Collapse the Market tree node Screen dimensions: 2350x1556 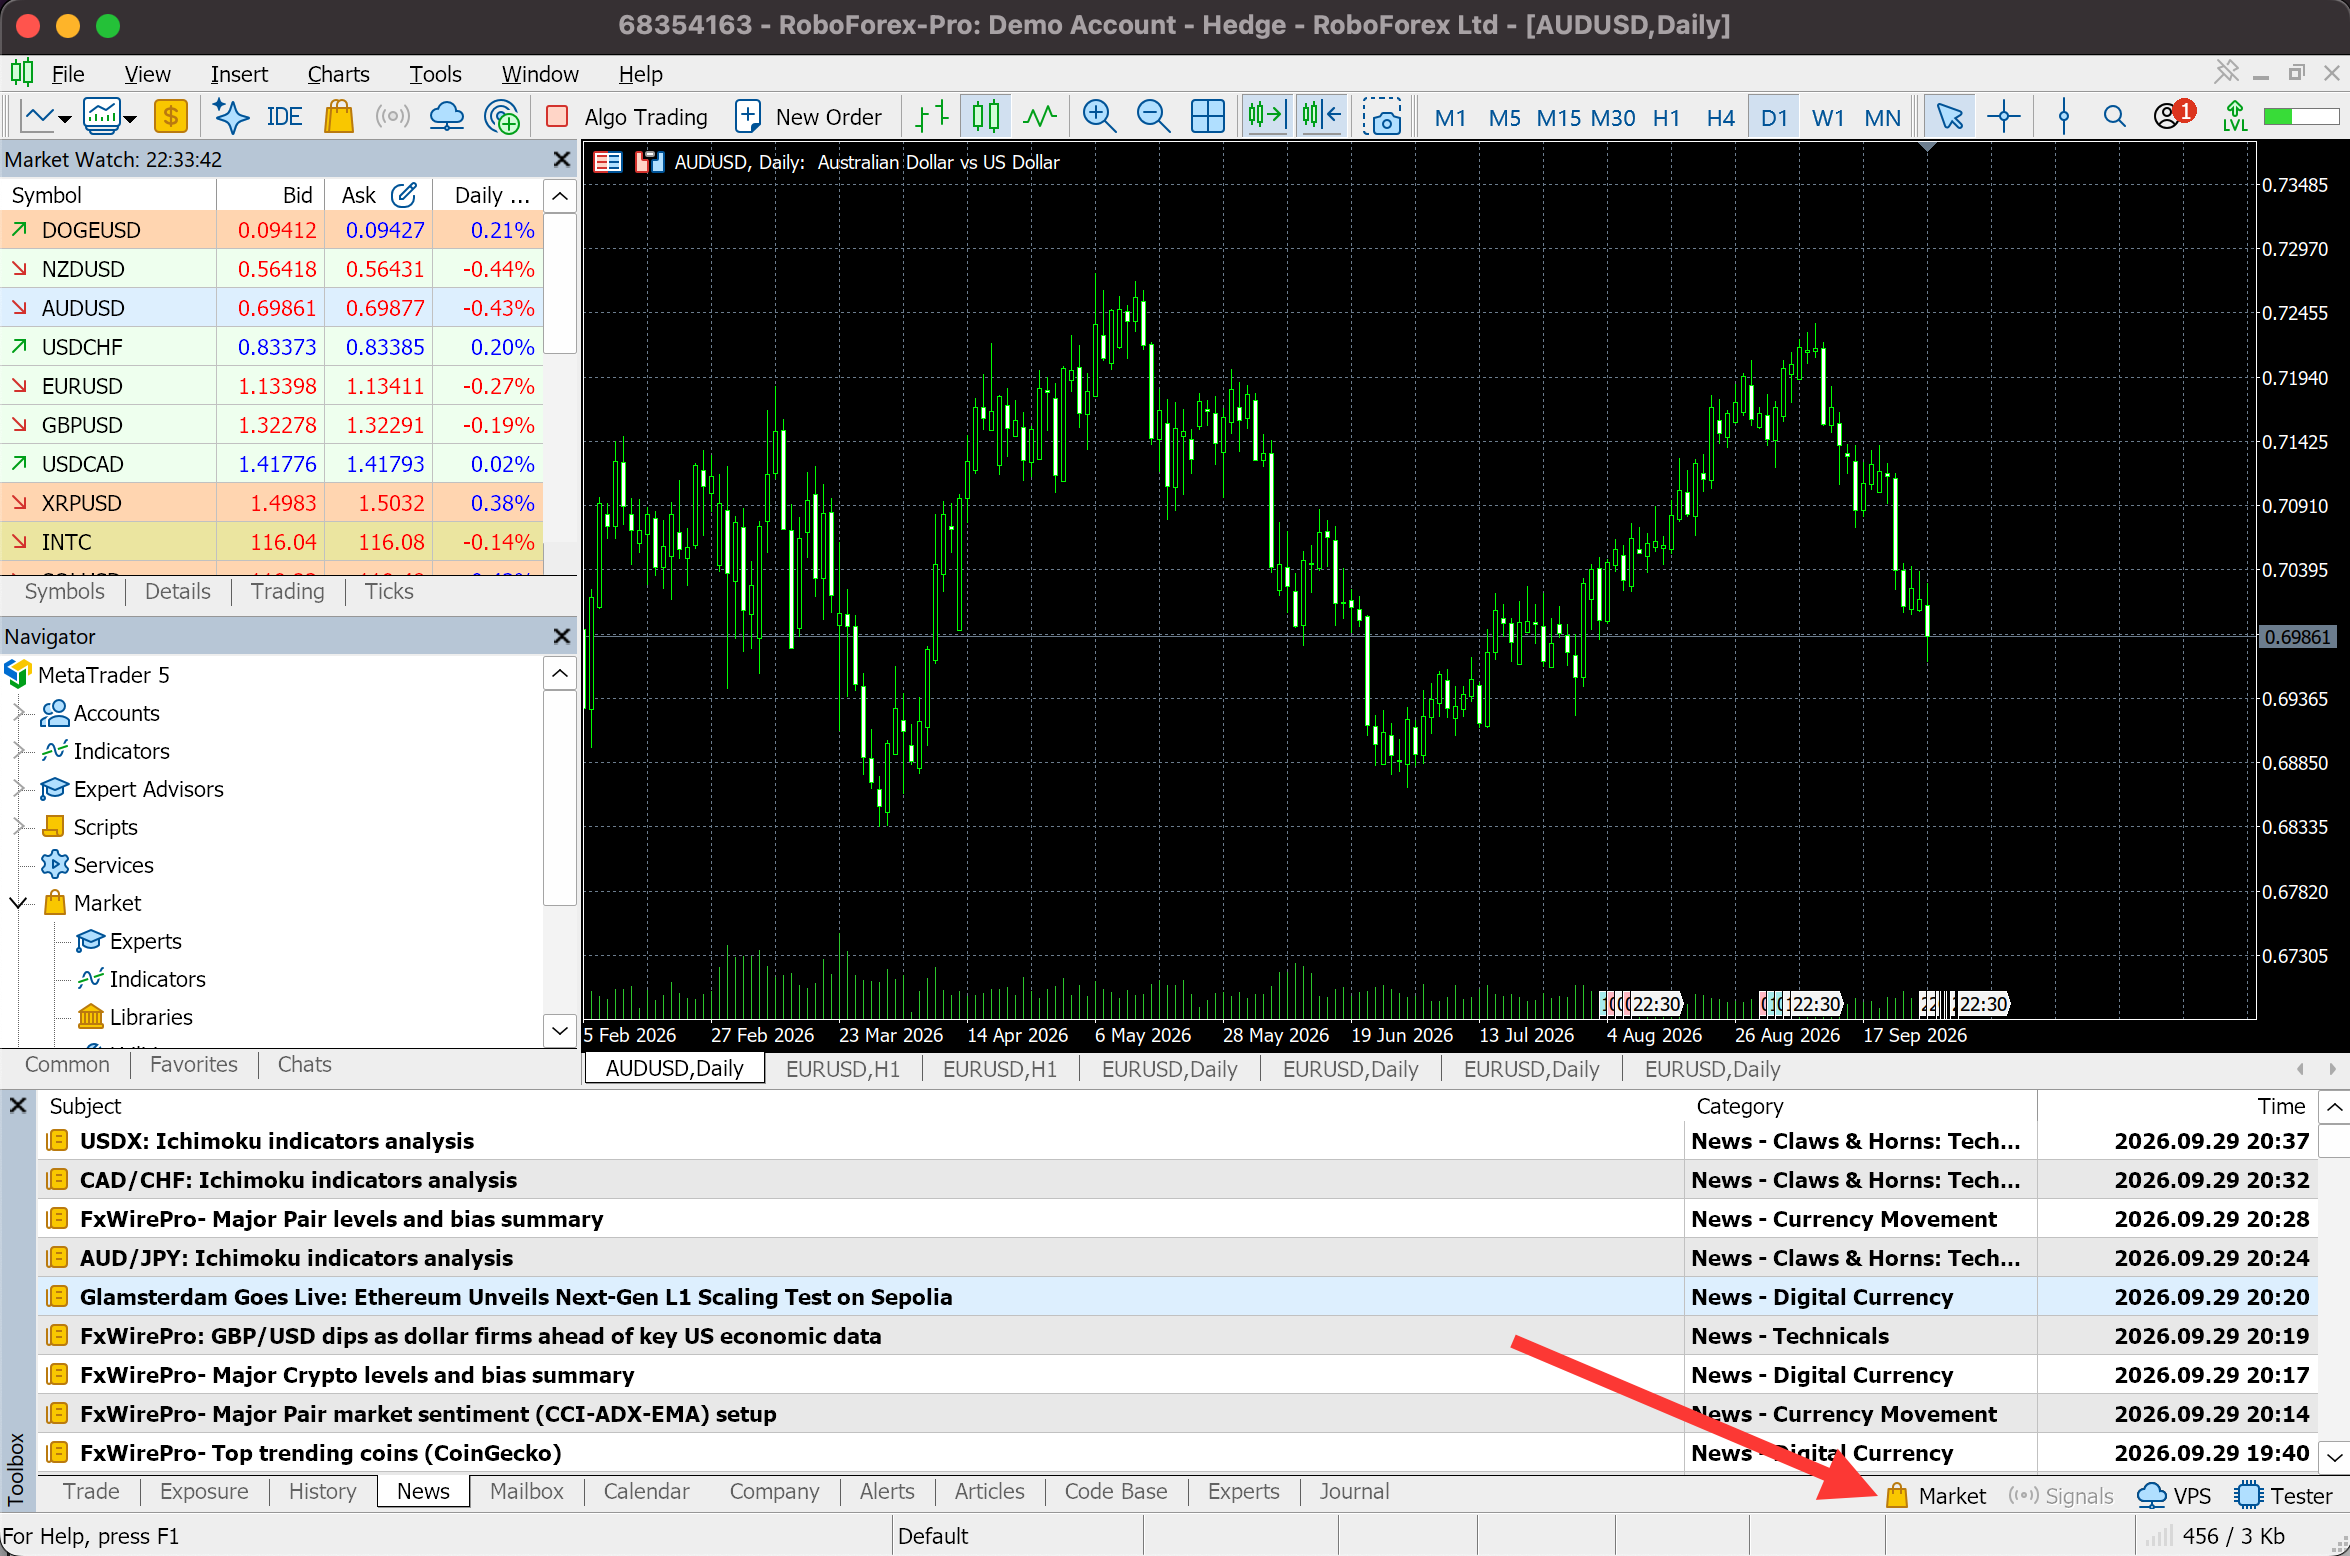(x=18, y=903)
